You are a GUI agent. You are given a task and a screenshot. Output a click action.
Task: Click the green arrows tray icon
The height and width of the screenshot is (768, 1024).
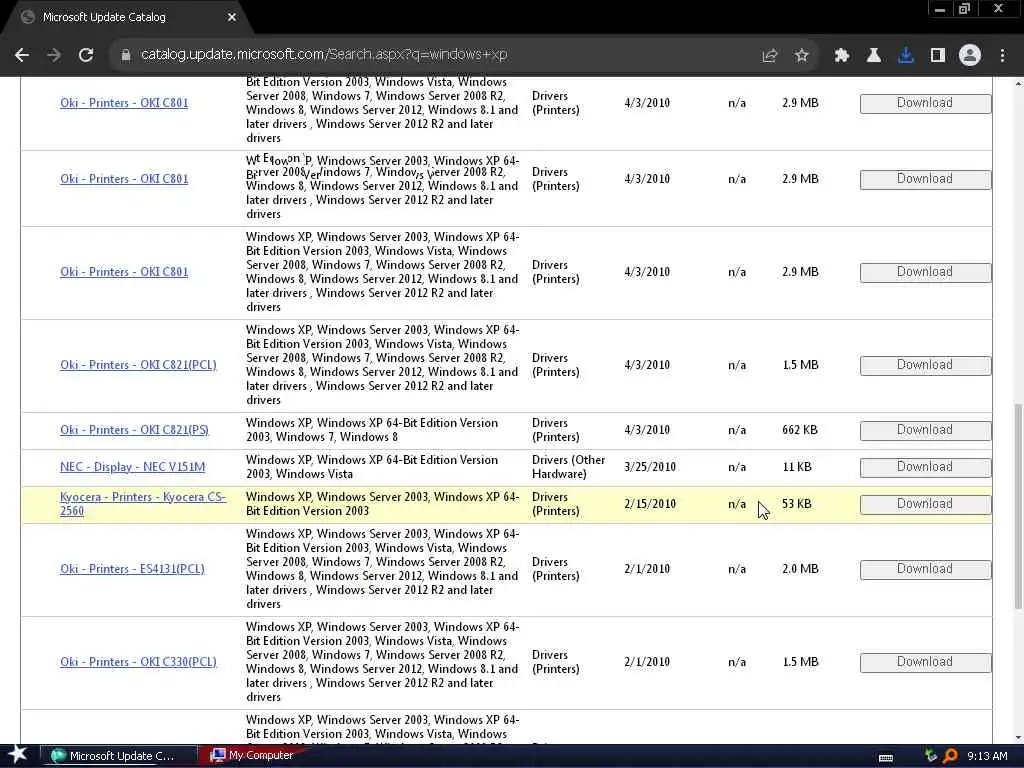click(x=931, y=756)
